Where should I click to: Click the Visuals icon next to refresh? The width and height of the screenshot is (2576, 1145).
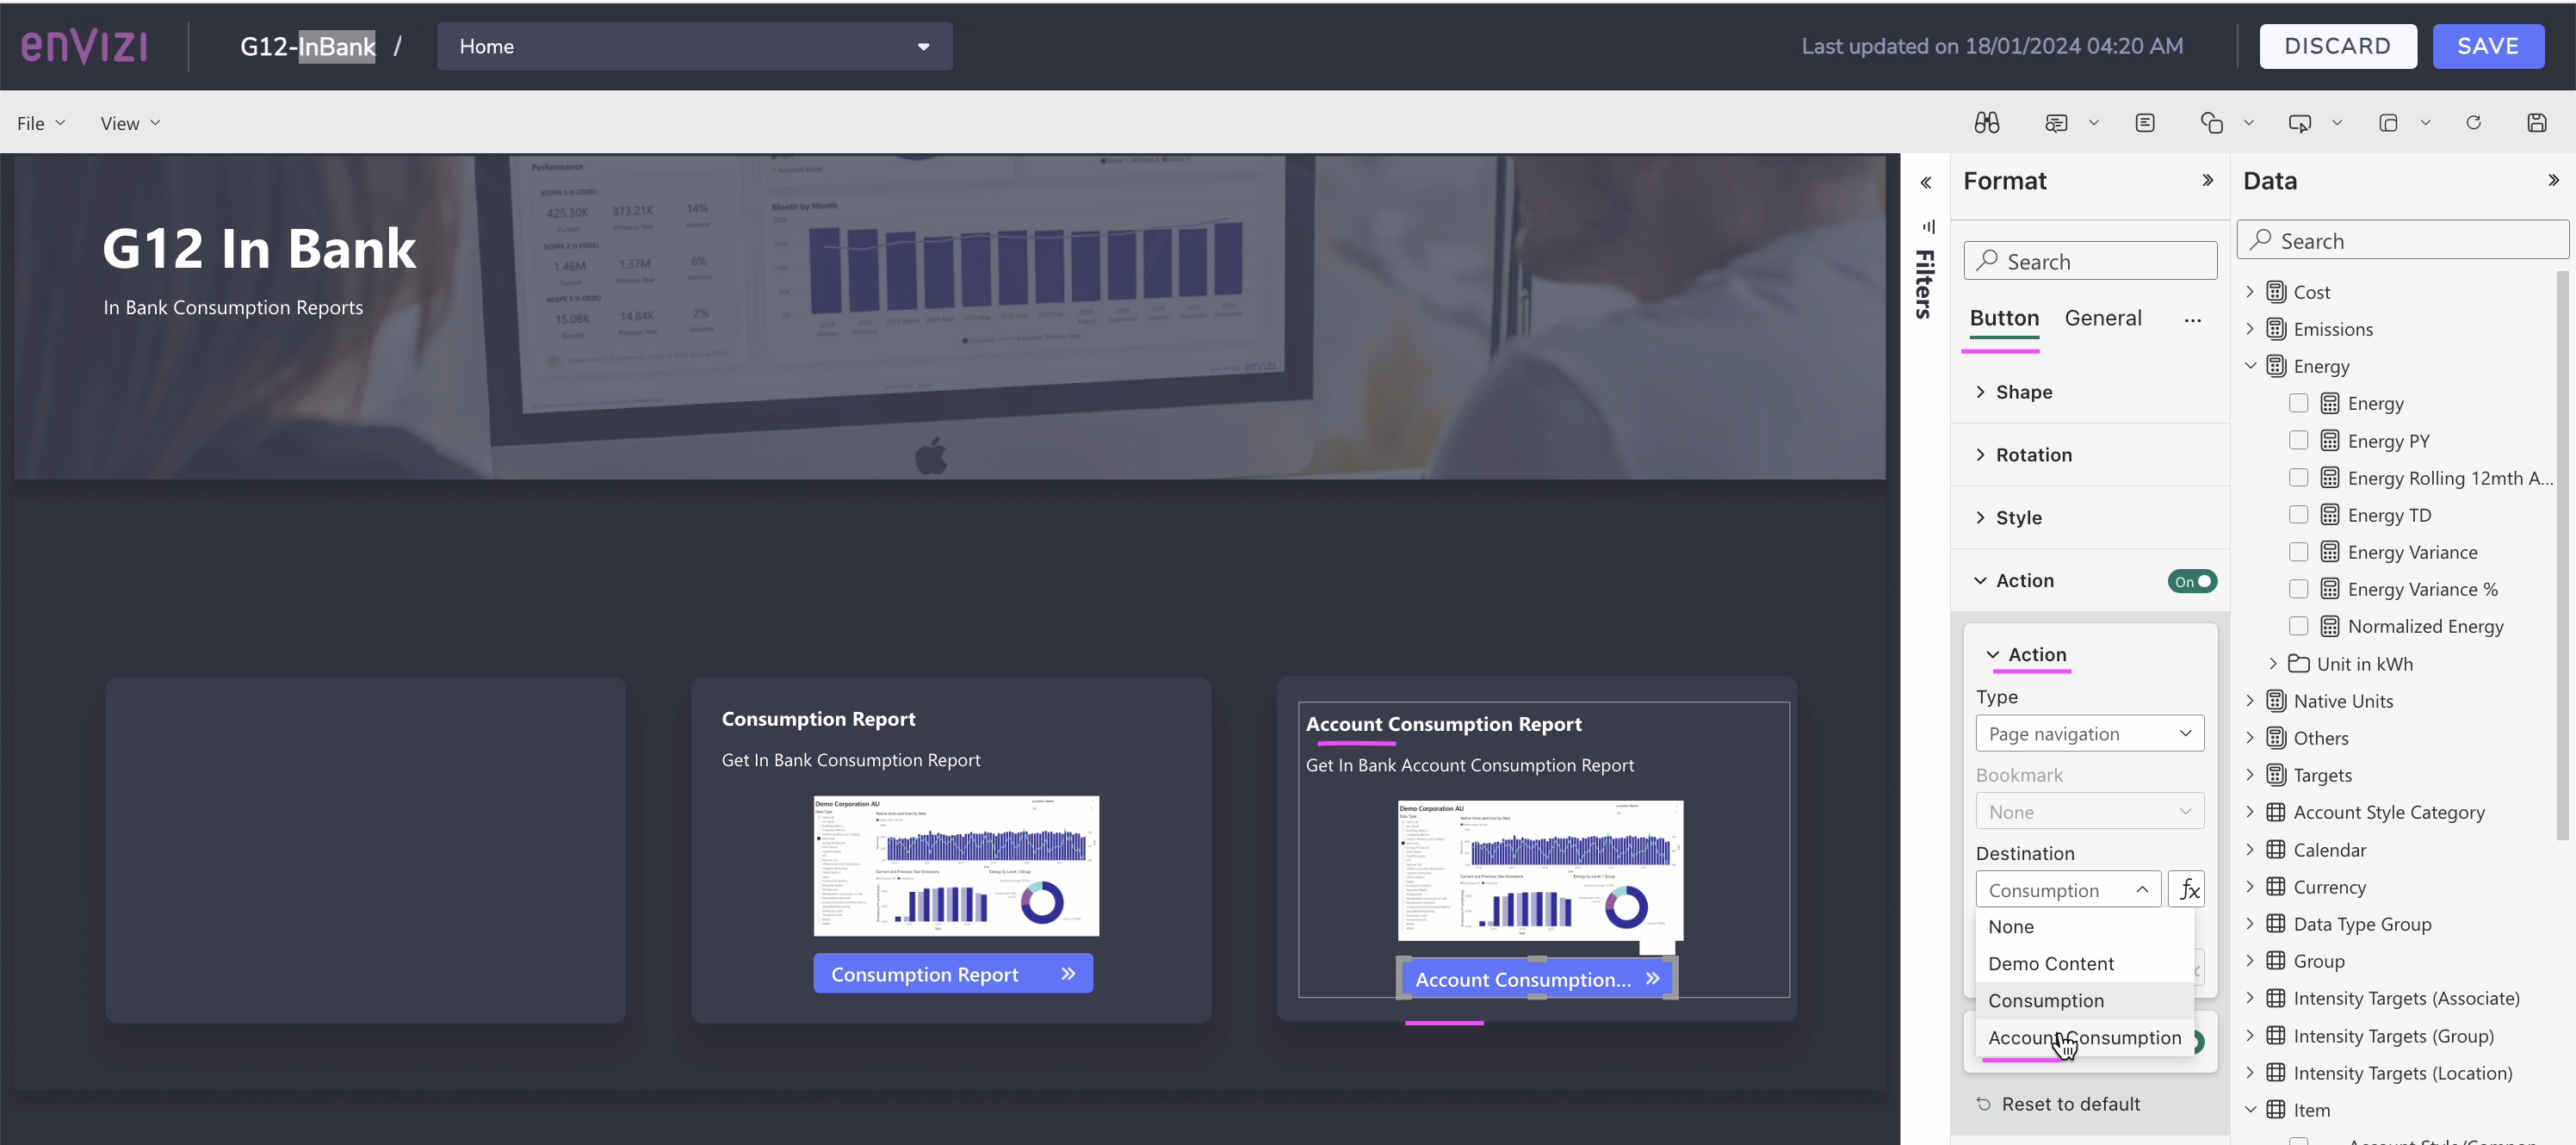point(2390,122)
